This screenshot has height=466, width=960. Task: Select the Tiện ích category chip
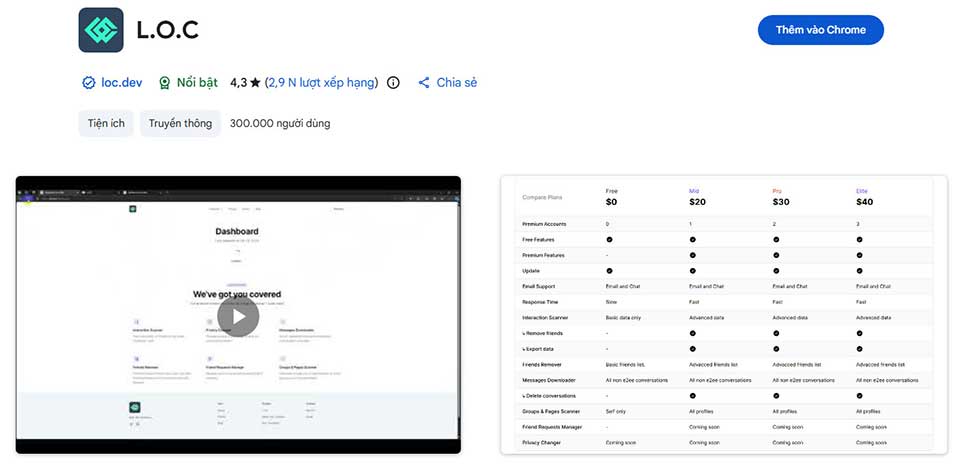pos(106,123)
